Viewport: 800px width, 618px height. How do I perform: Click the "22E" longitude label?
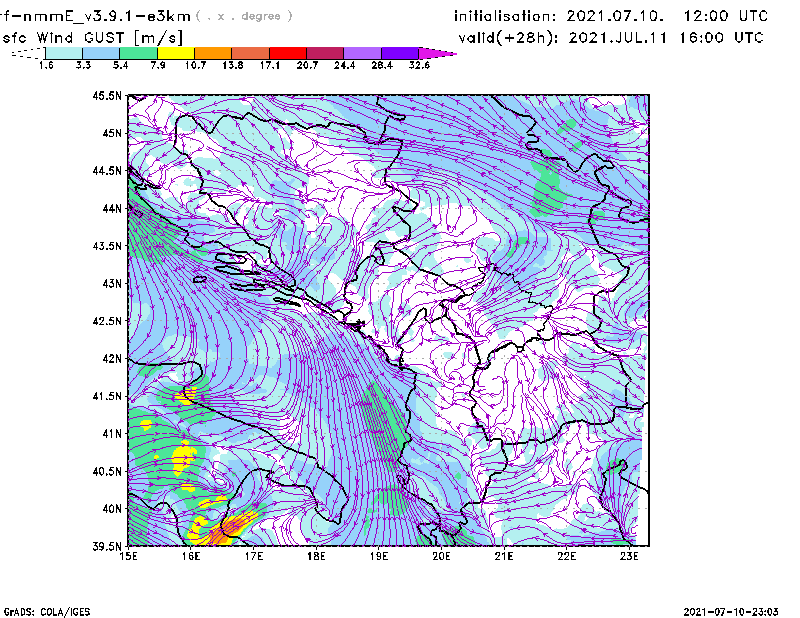[566, 556]
